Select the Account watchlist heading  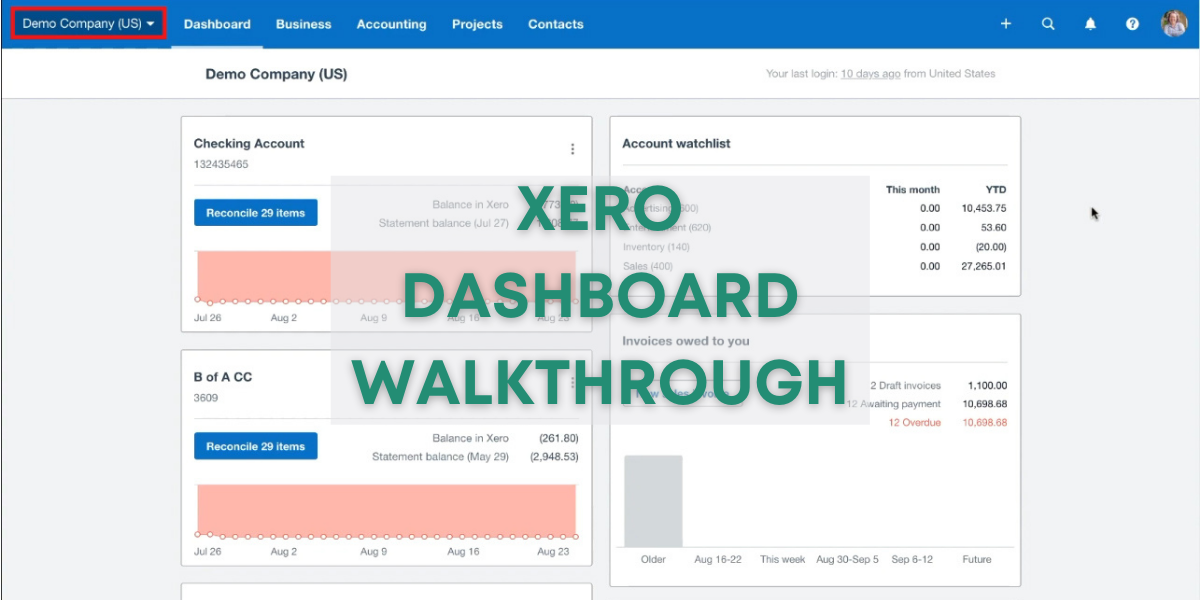pos(676,144)
